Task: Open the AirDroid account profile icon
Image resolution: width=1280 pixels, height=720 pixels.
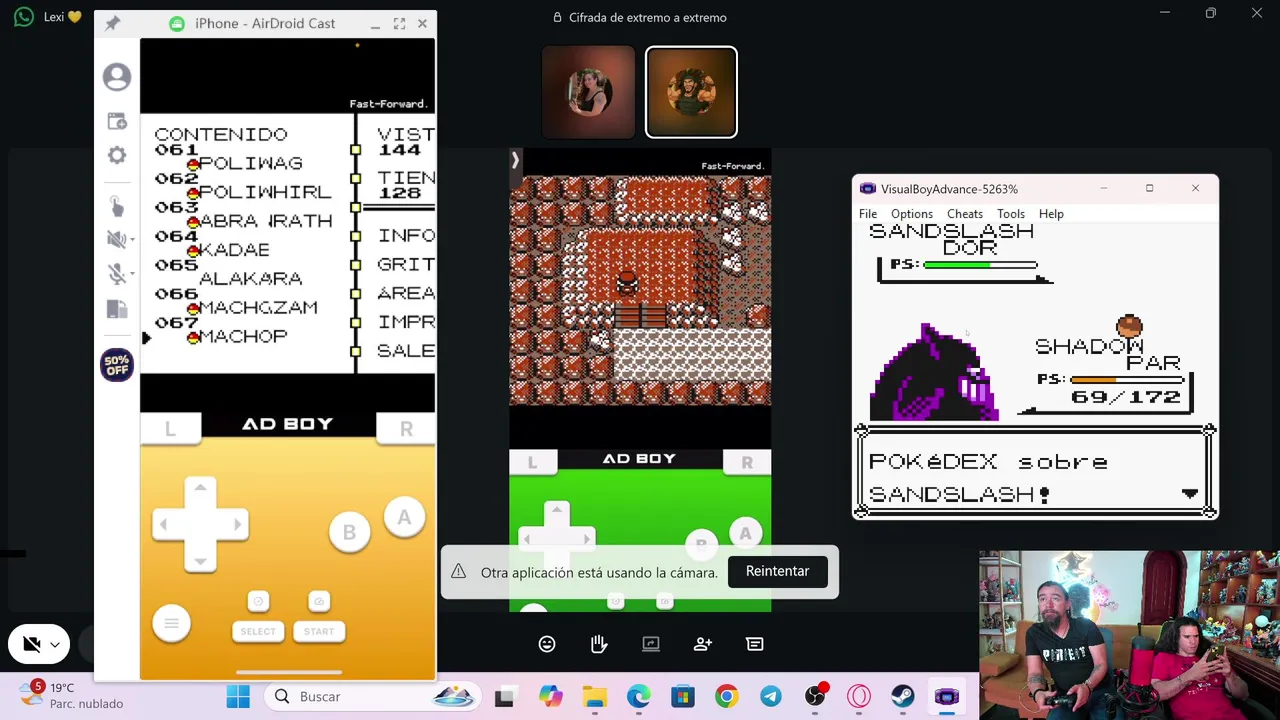Action: pos(117,77)
